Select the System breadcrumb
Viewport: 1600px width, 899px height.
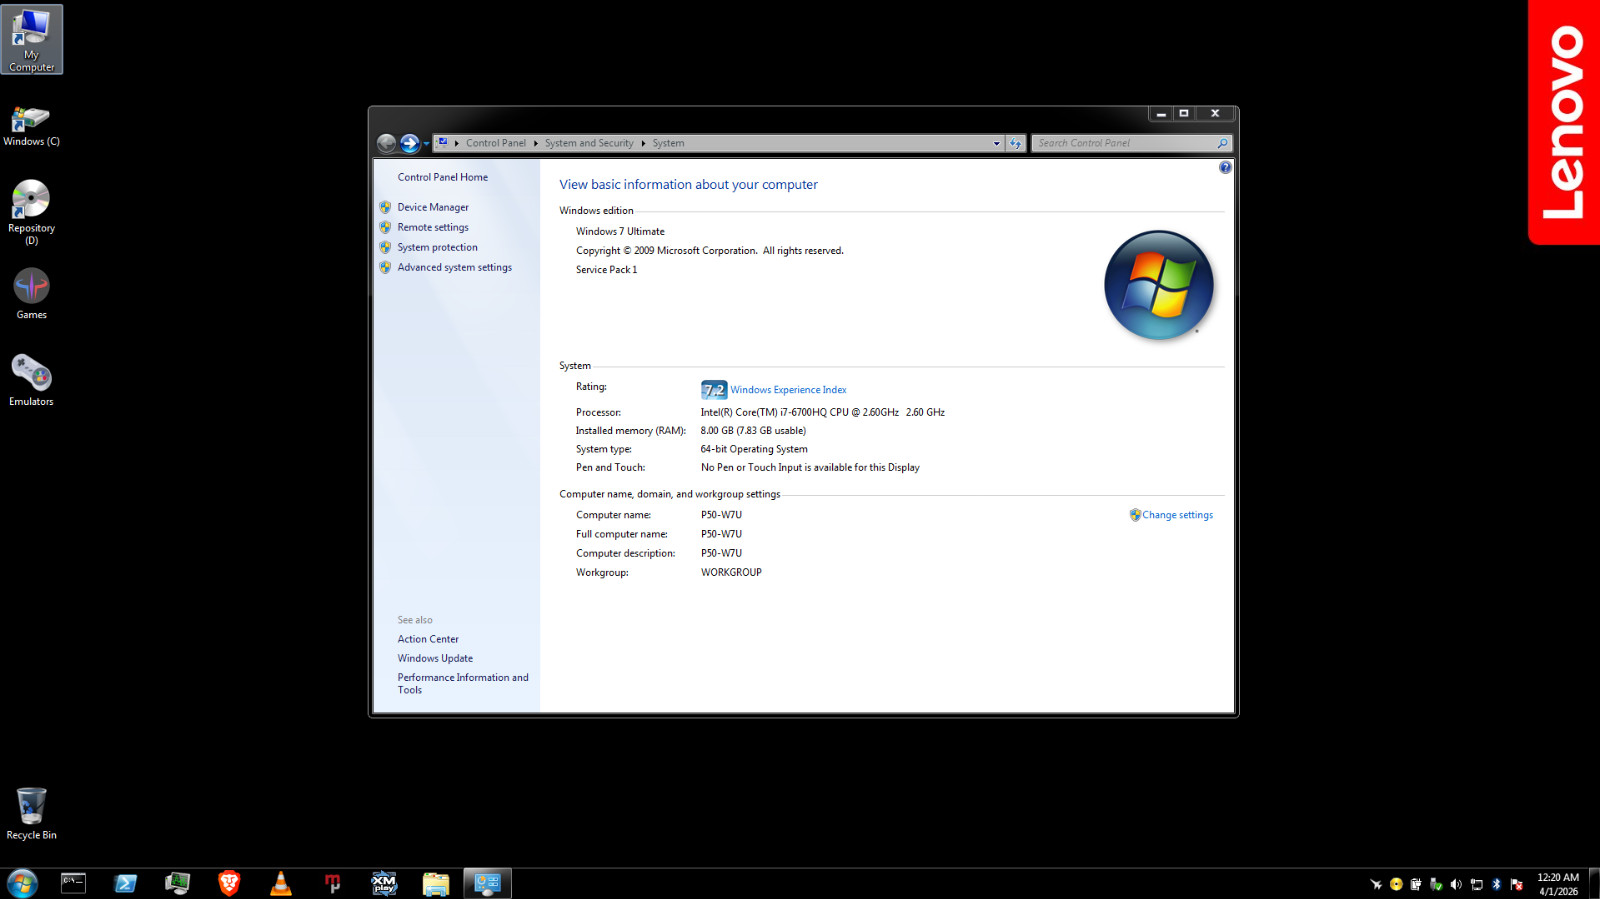coord(669,143)
